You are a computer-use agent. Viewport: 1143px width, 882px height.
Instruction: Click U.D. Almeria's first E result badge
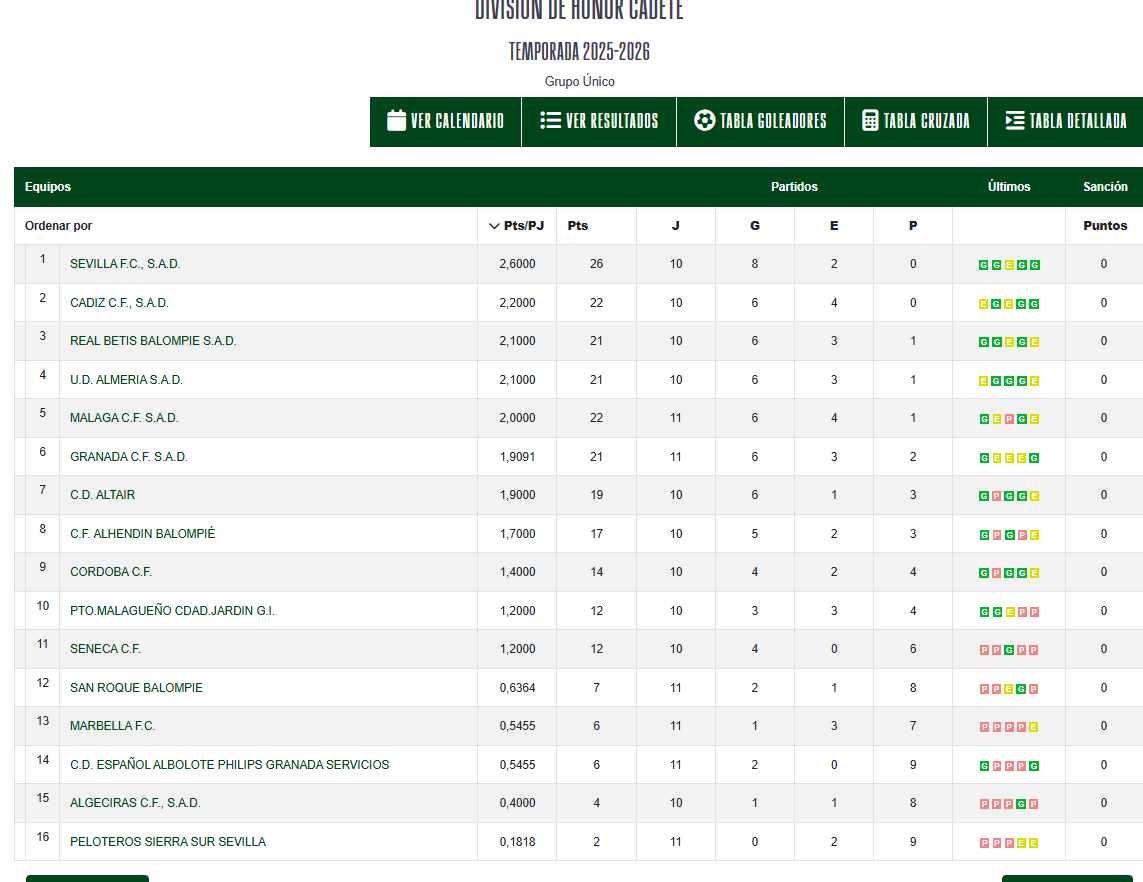[x=983, y=381]
